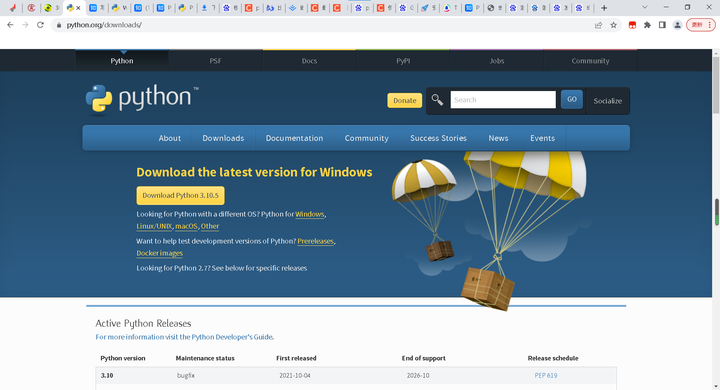Image resolution: width=720 pixels, height=390 pixels.
Task: Click the 2026-10 end of support cell
Action: pyautogui.click(x=418, y=375)
